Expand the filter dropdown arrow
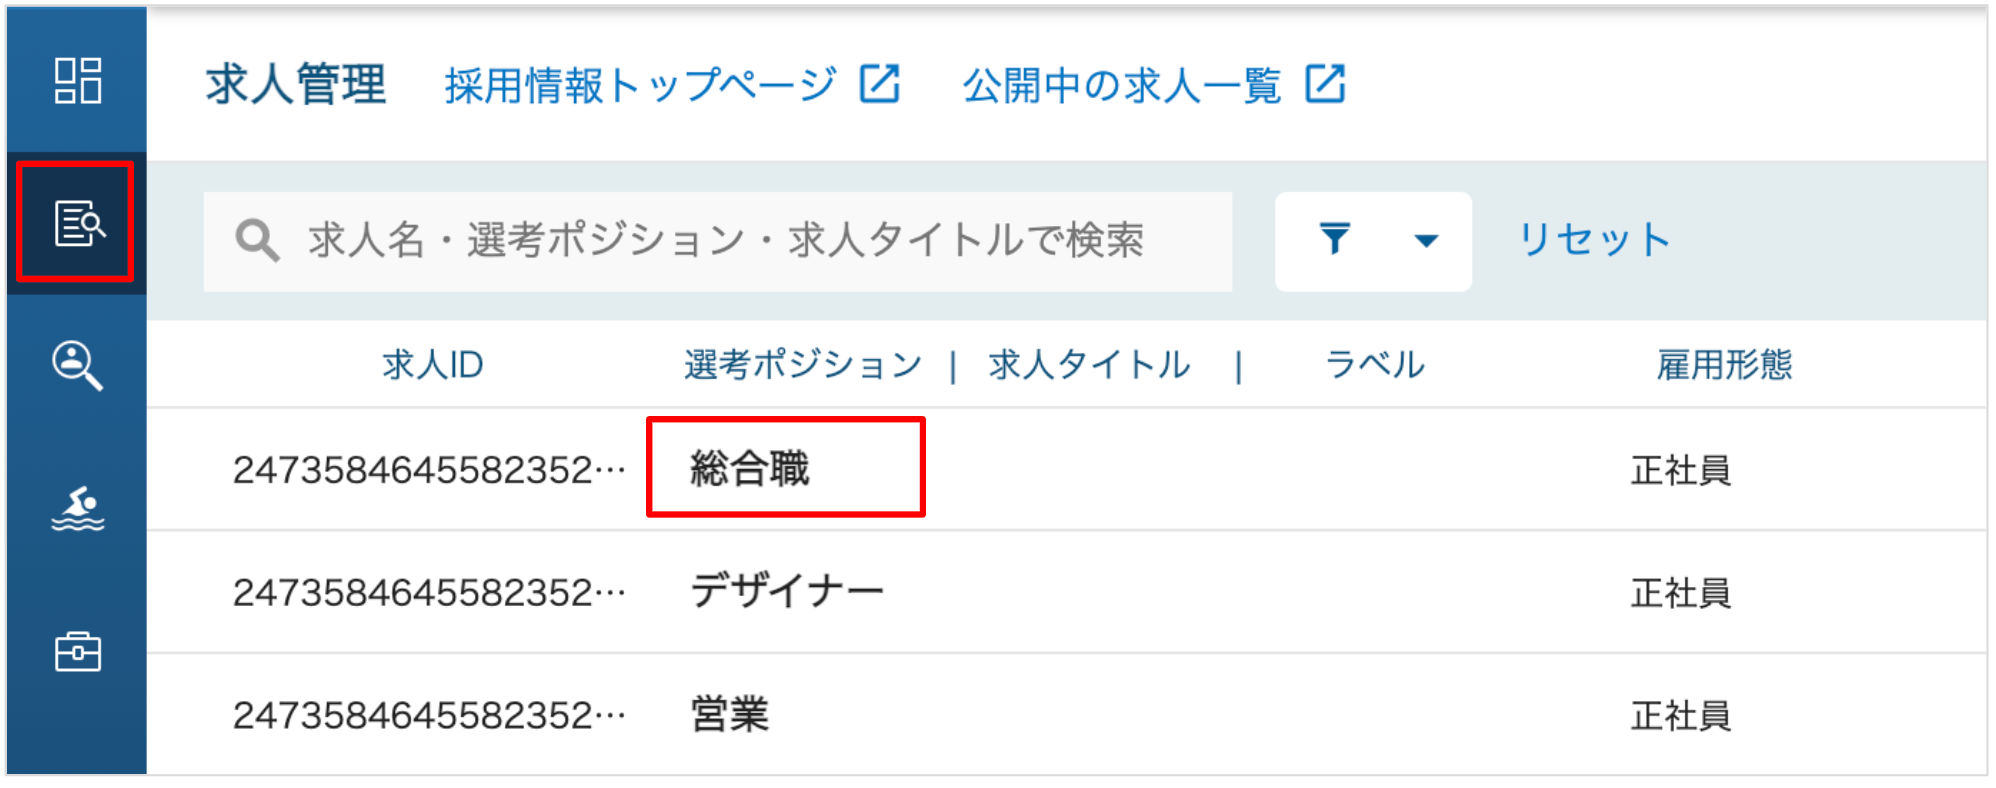The image size is (1996, 788). click(1426, 241)
